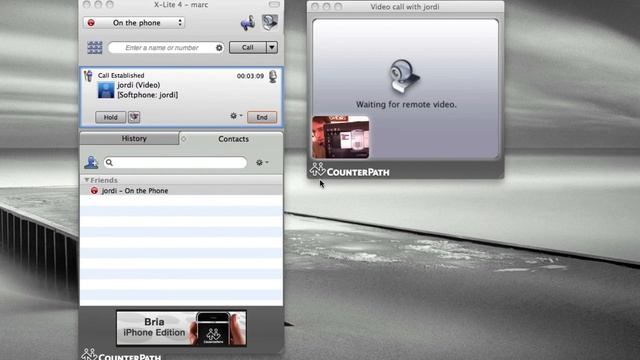Click jordi's blue avatar in the call panel
The image size is (640, 360).
(106, 90)
